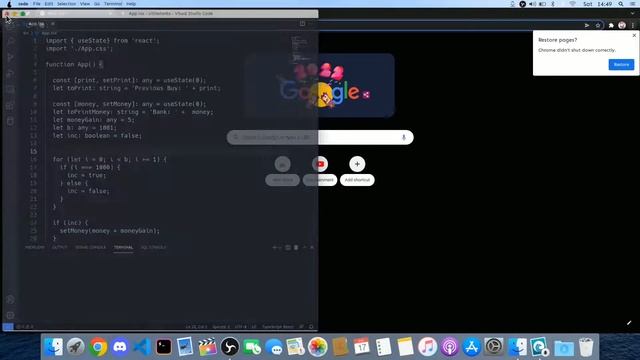Switch to DEBUG CONSOLE tab
Image resolution: width=640 pixels, height=360 pixels.
click(91, 247)
